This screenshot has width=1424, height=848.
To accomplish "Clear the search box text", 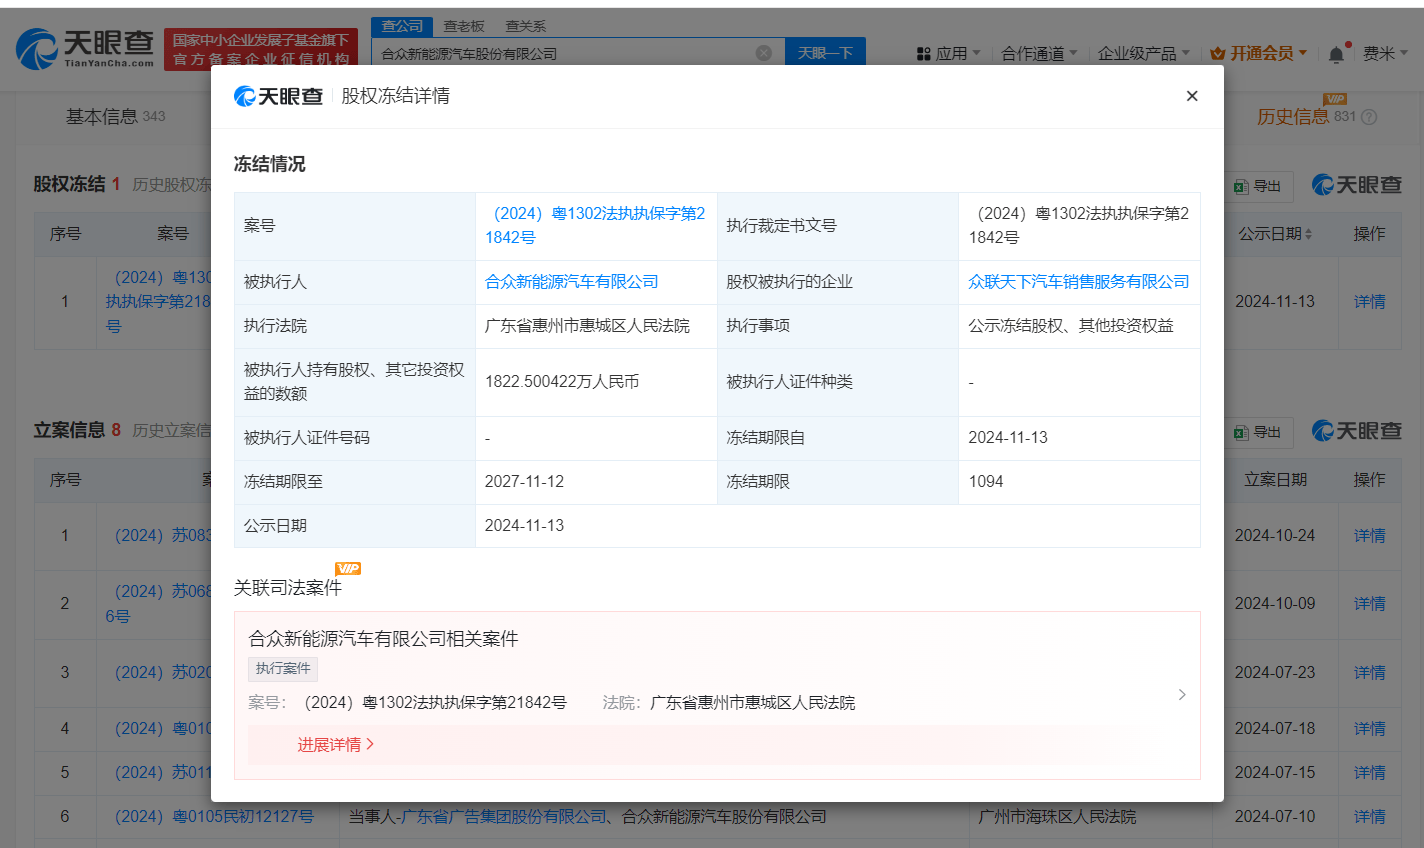I will tap(763, 53).
